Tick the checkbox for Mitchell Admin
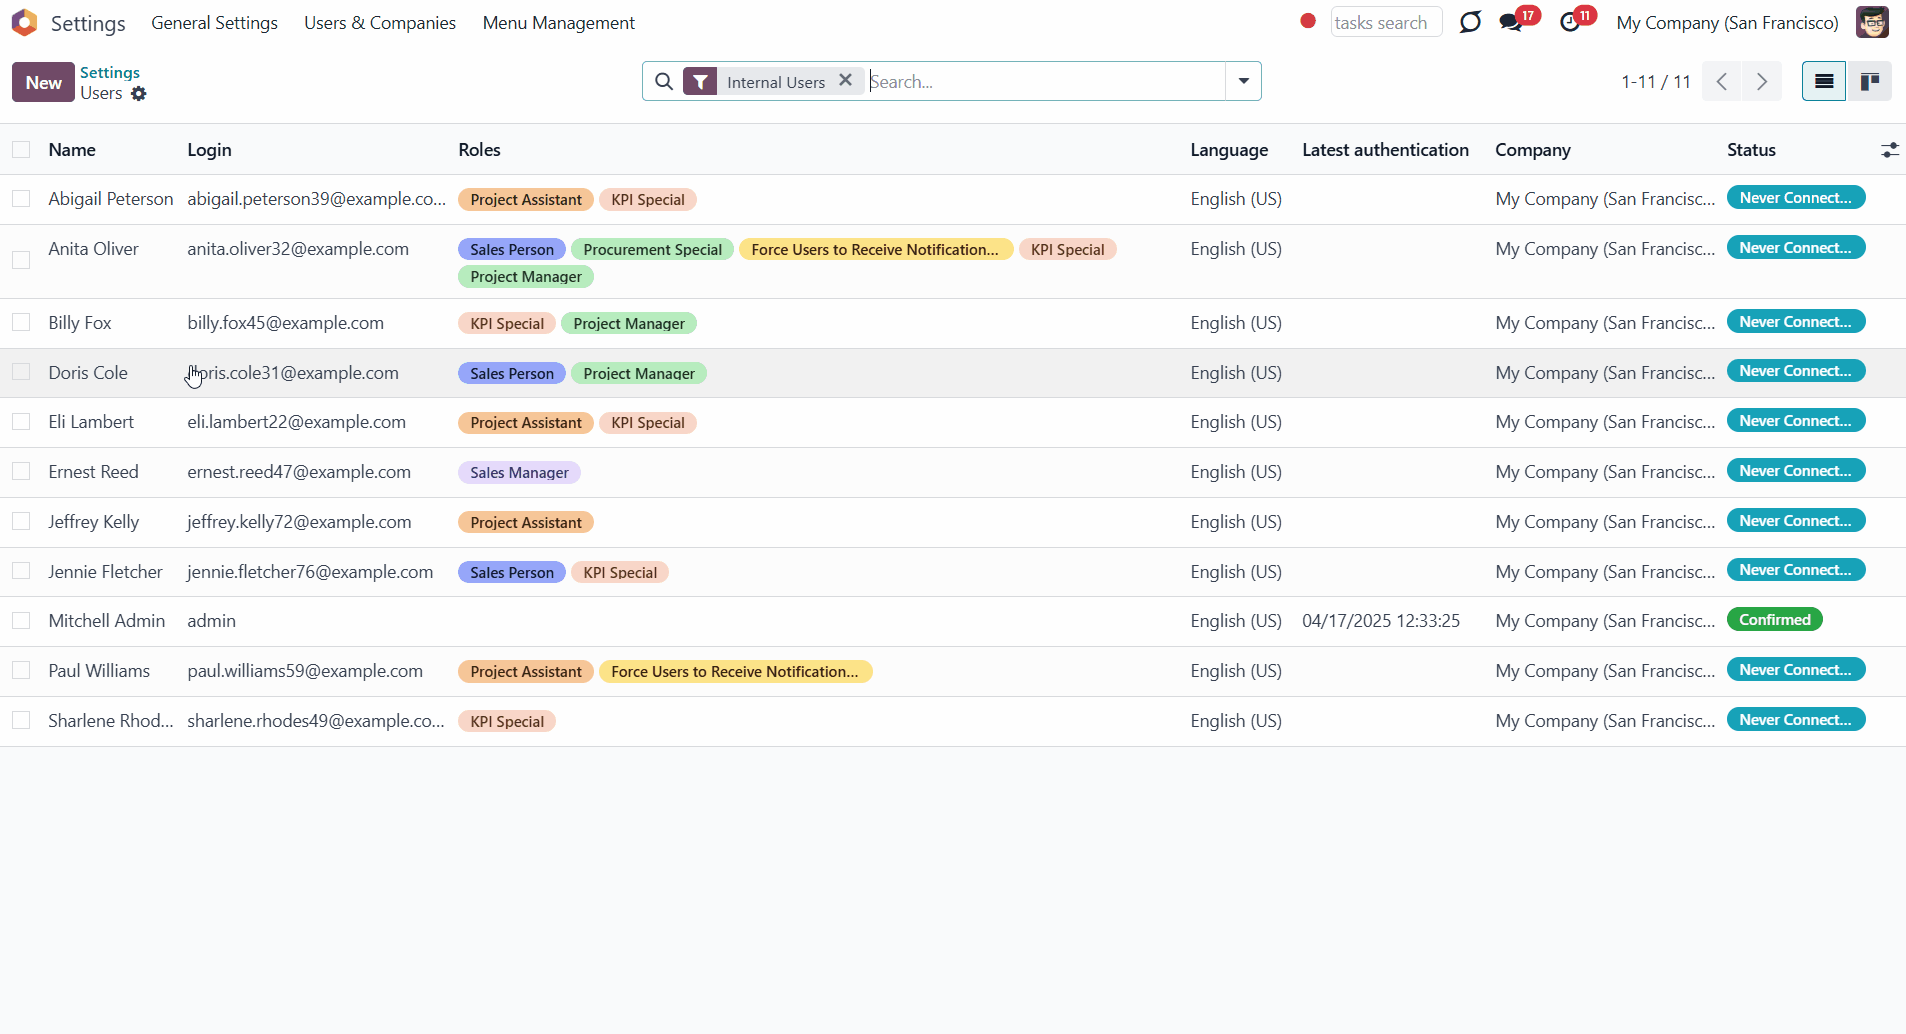The width and height of the screenshot is (1906, 1034). coord(21,621)
